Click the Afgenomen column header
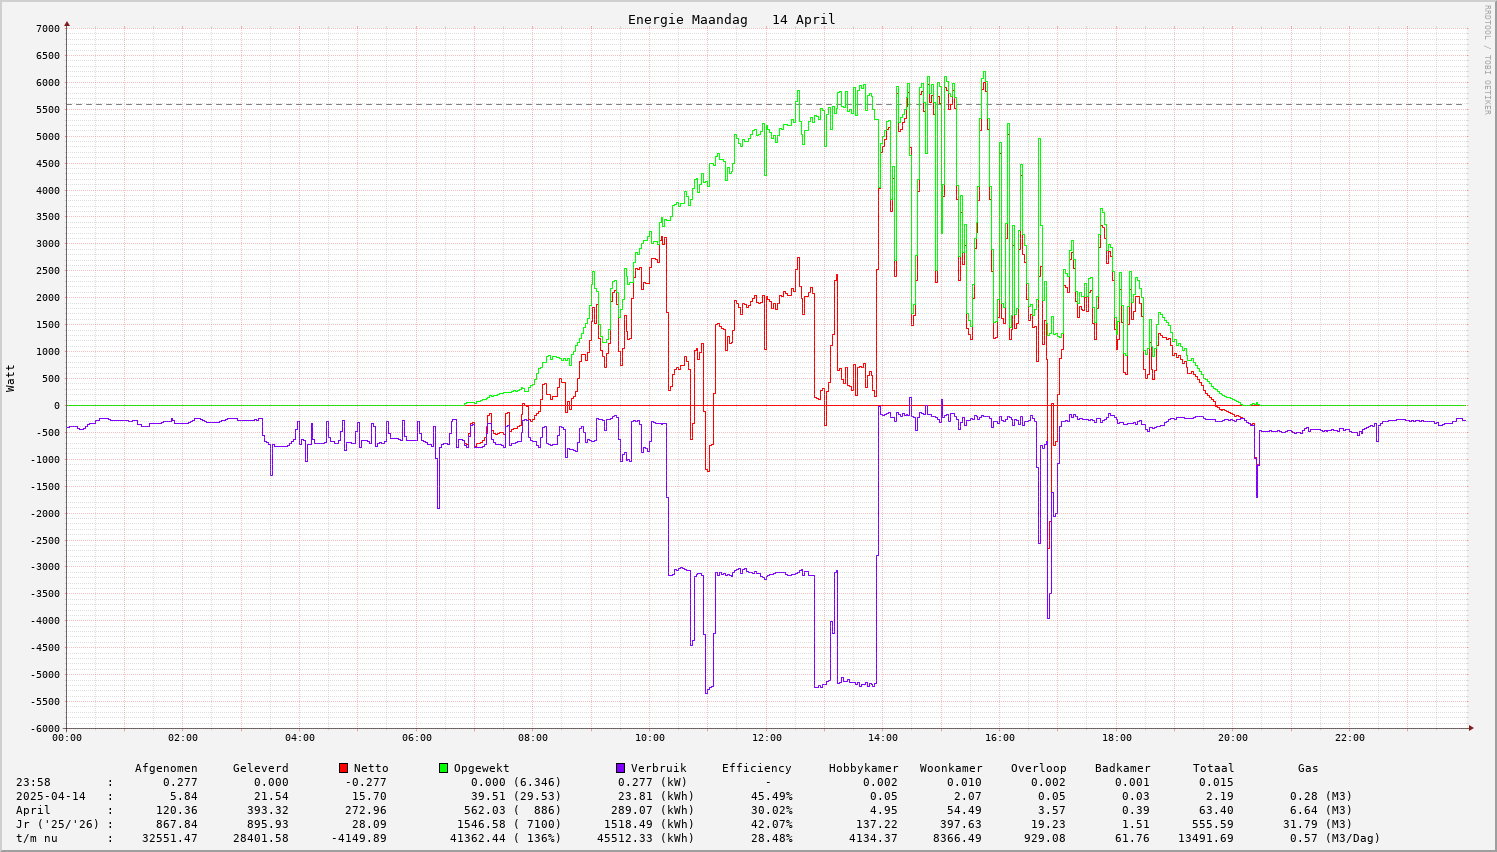1497x852 pixels. coord(166,768)
